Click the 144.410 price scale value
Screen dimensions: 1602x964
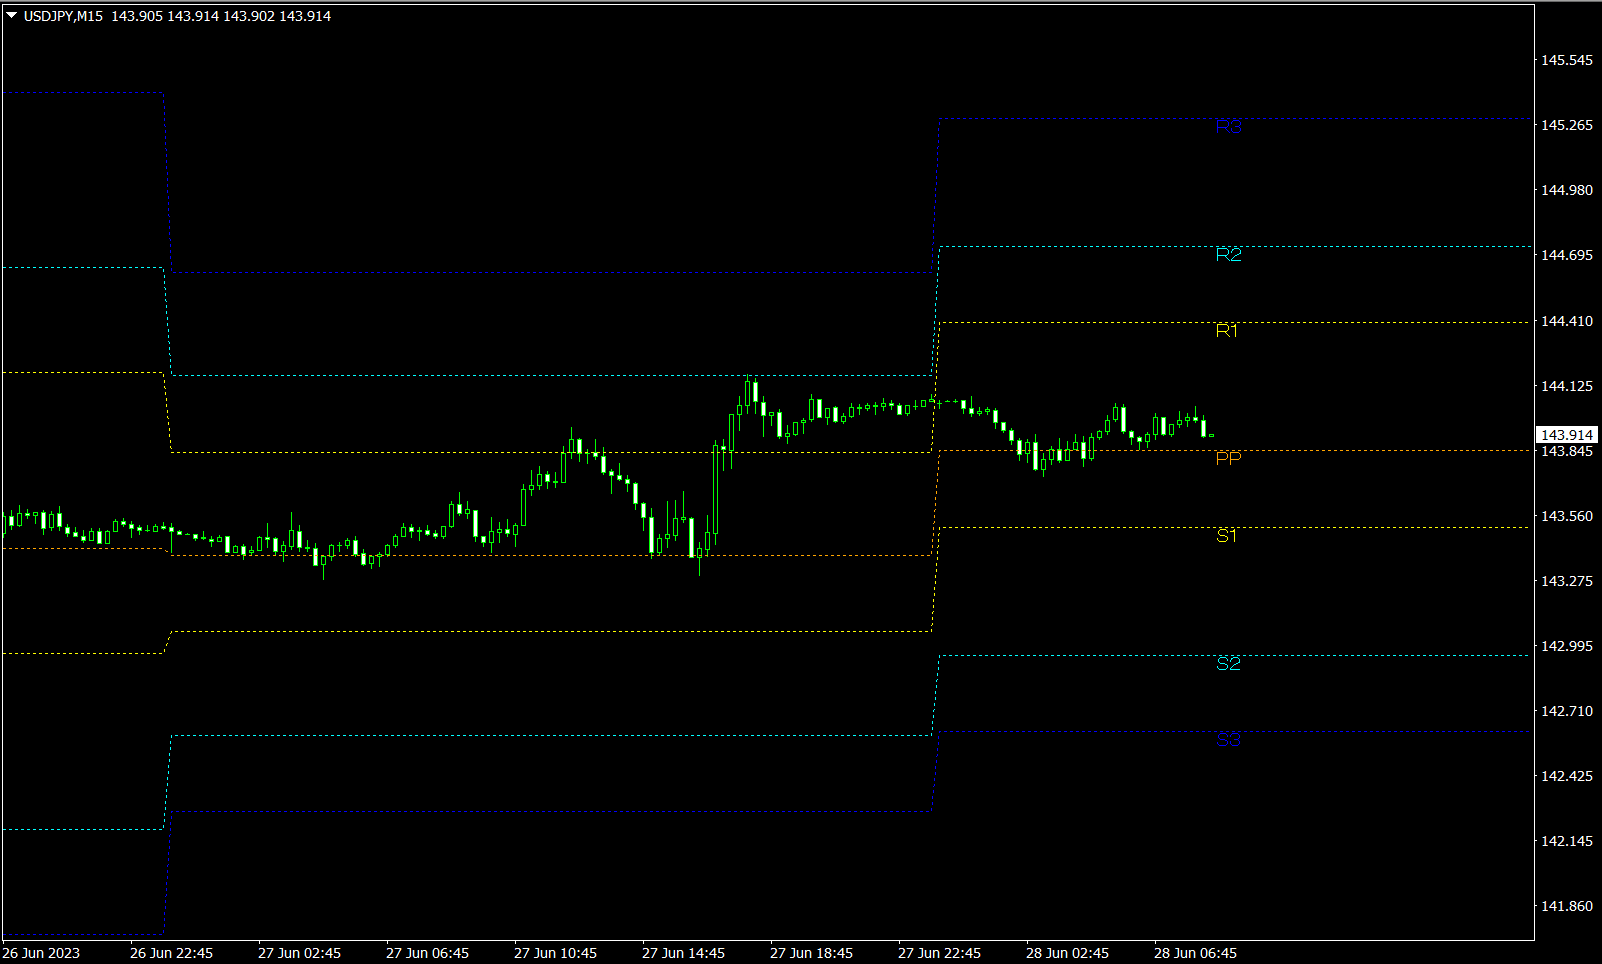click(1567, 321)
